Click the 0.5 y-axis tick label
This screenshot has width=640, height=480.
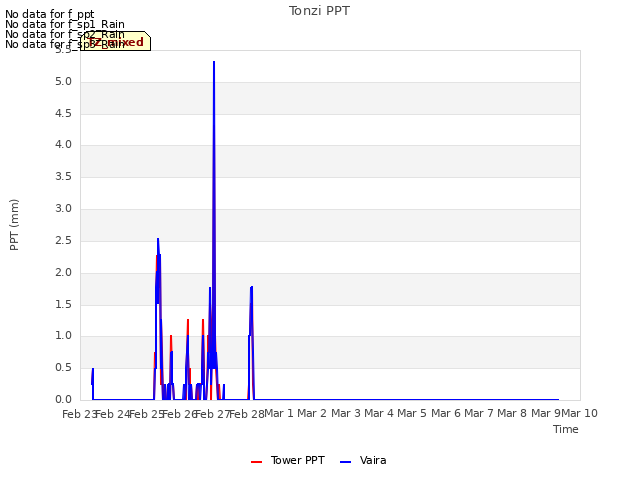click(x=63, y=367)
